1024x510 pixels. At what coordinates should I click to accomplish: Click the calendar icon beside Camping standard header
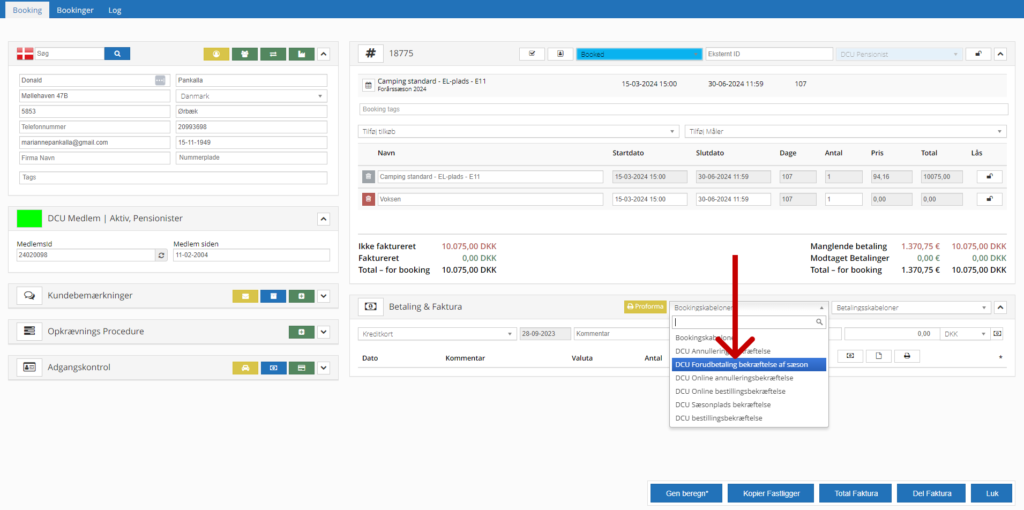[367, 85]
